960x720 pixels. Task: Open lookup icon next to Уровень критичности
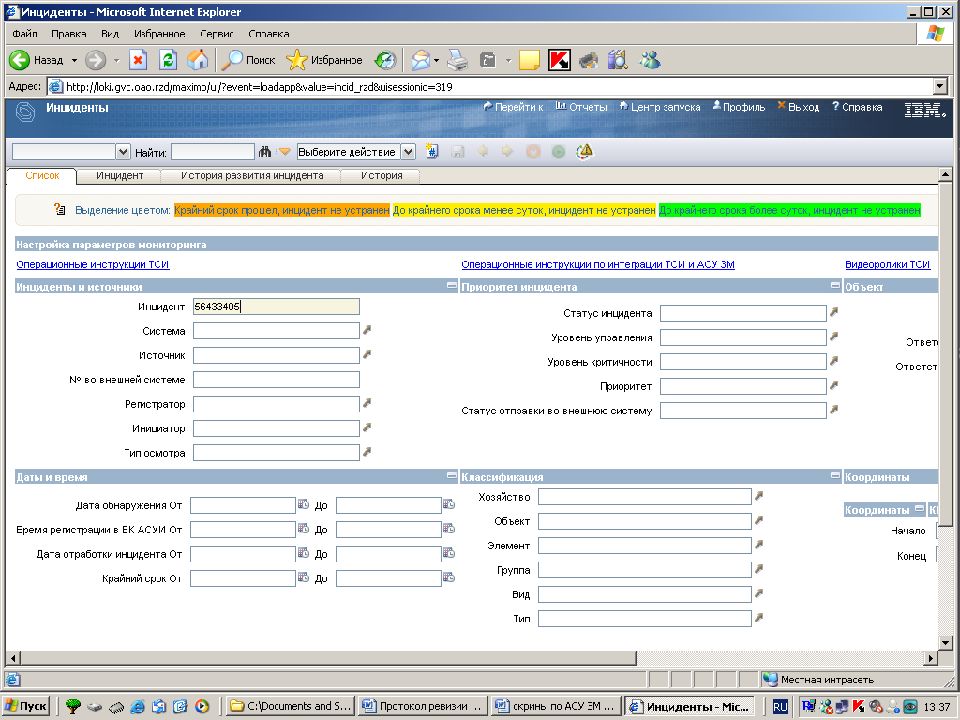point(833,361)
